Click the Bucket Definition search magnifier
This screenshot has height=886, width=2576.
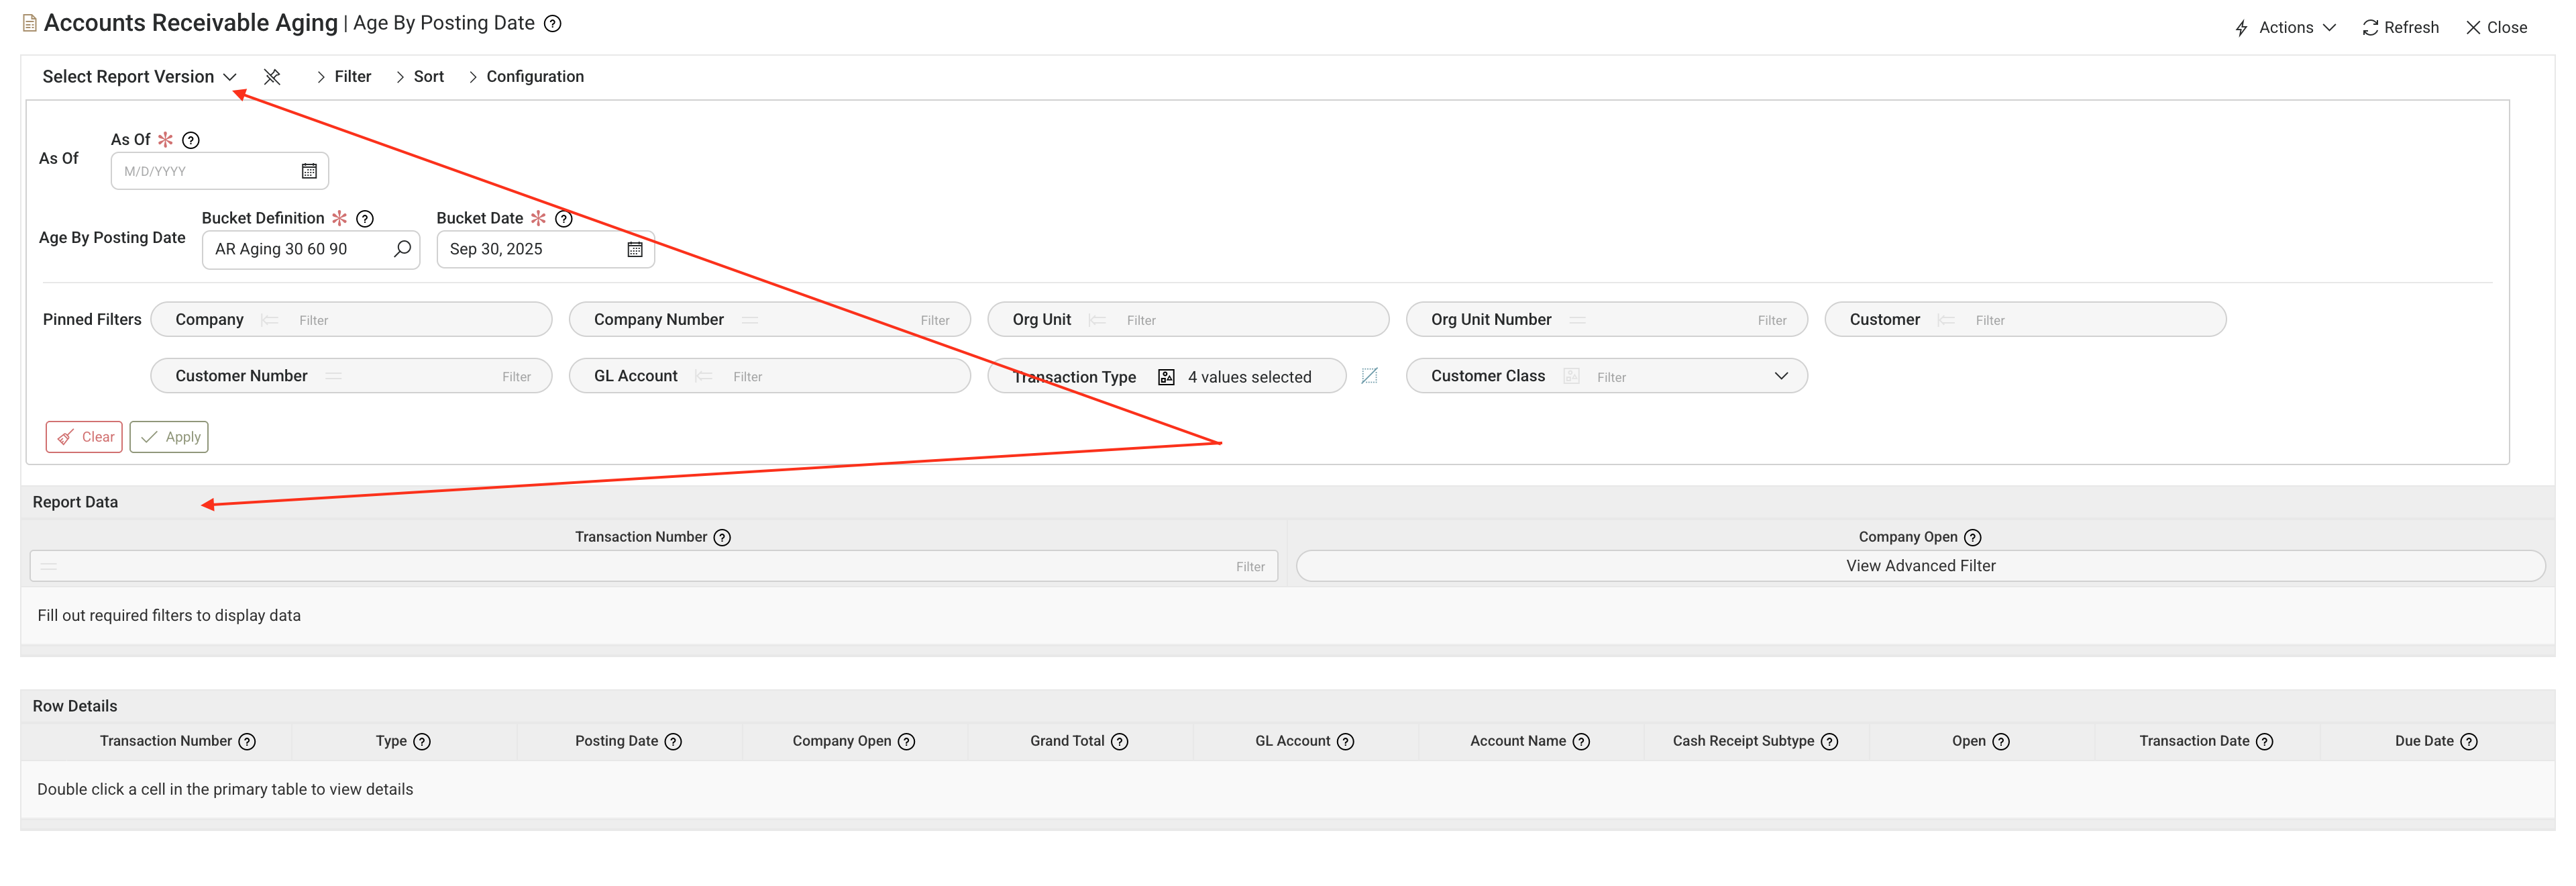point(402,249)
